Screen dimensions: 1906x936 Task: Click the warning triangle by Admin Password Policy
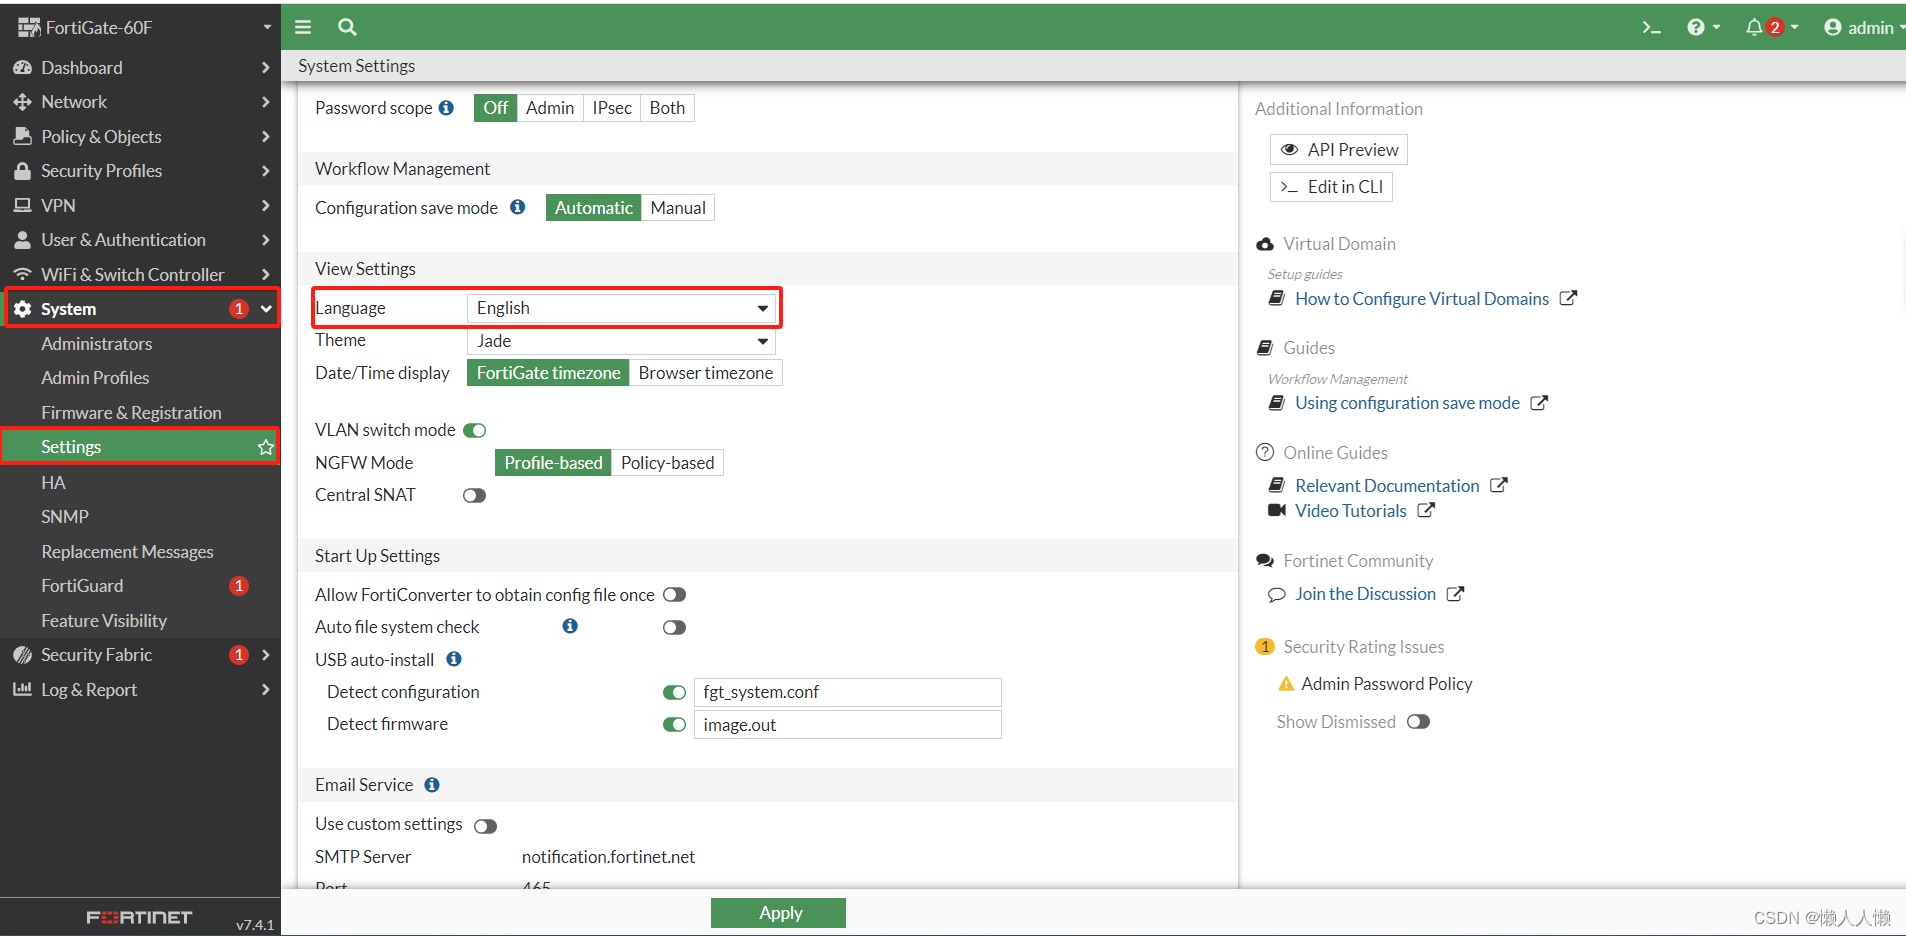[x=1286, y=684]
